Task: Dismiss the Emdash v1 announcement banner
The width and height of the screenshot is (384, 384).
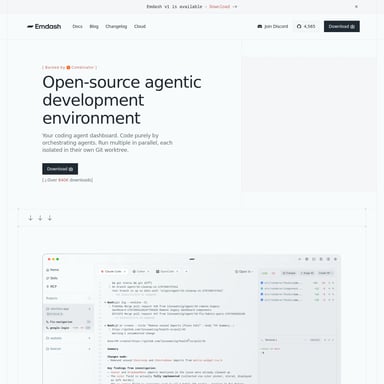Action: coord(356,7)
